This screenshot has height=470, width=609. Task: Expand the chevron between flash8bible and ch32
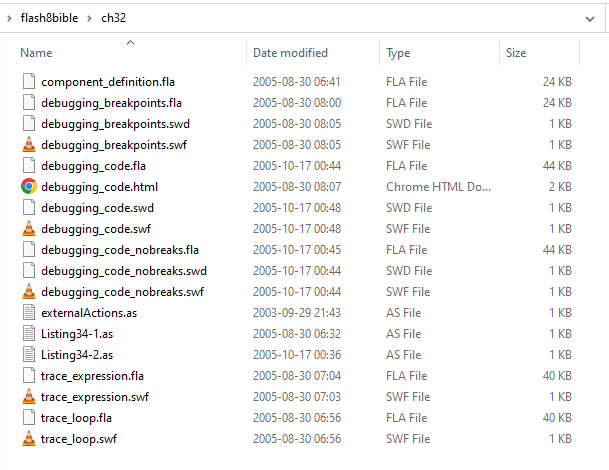click(89, 18)
